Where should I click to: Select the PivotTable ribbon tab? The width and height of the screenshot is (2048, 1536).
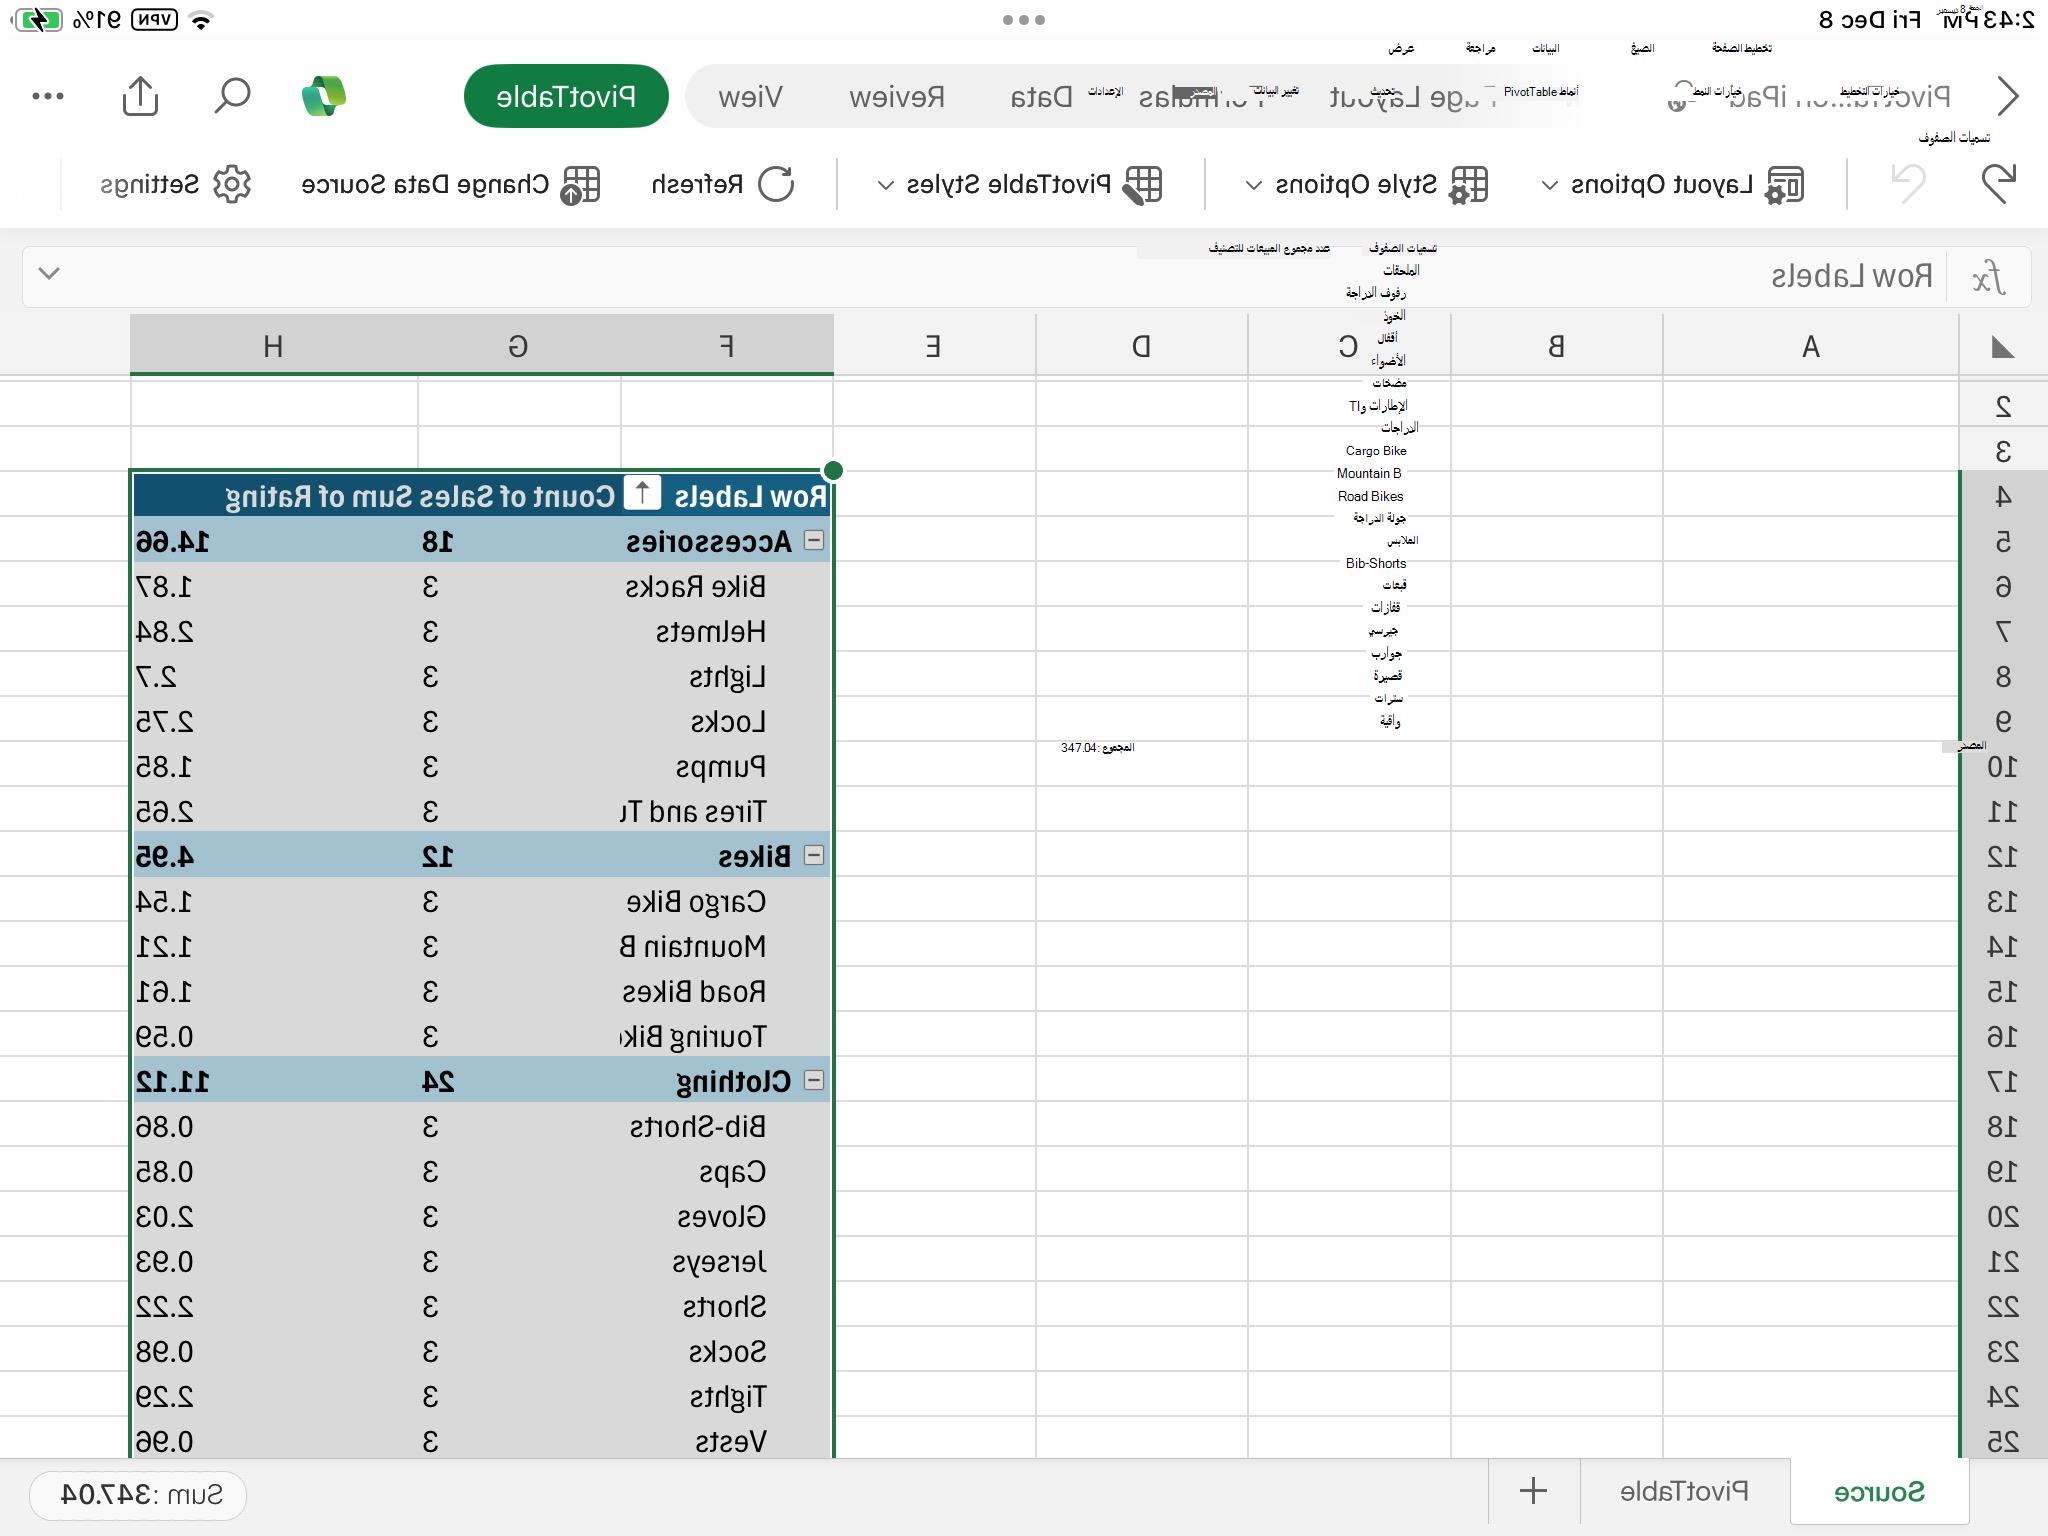566,96
